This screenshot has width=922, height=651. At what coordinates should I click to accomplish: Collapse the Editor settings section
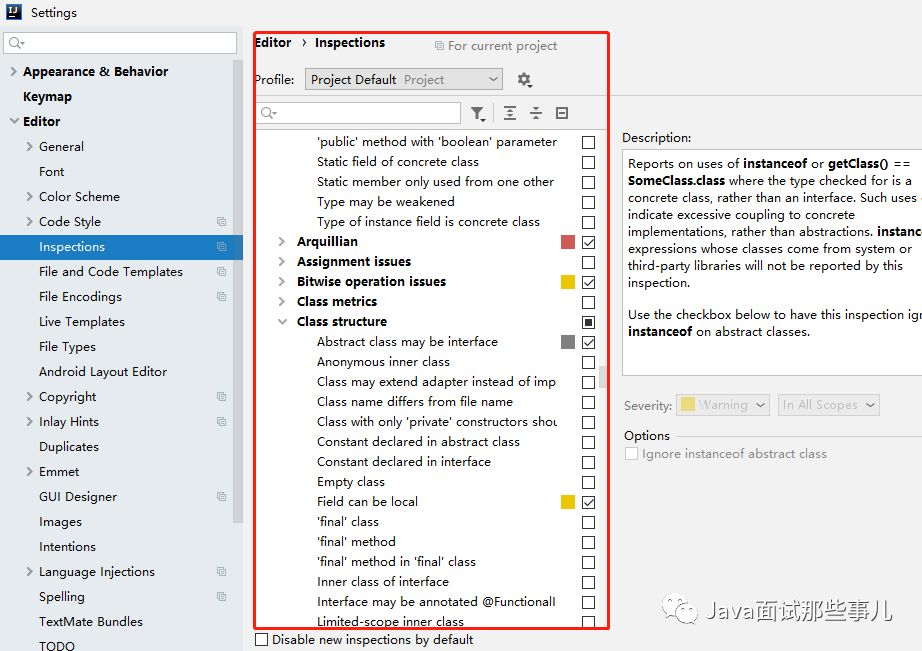[14, 121]
